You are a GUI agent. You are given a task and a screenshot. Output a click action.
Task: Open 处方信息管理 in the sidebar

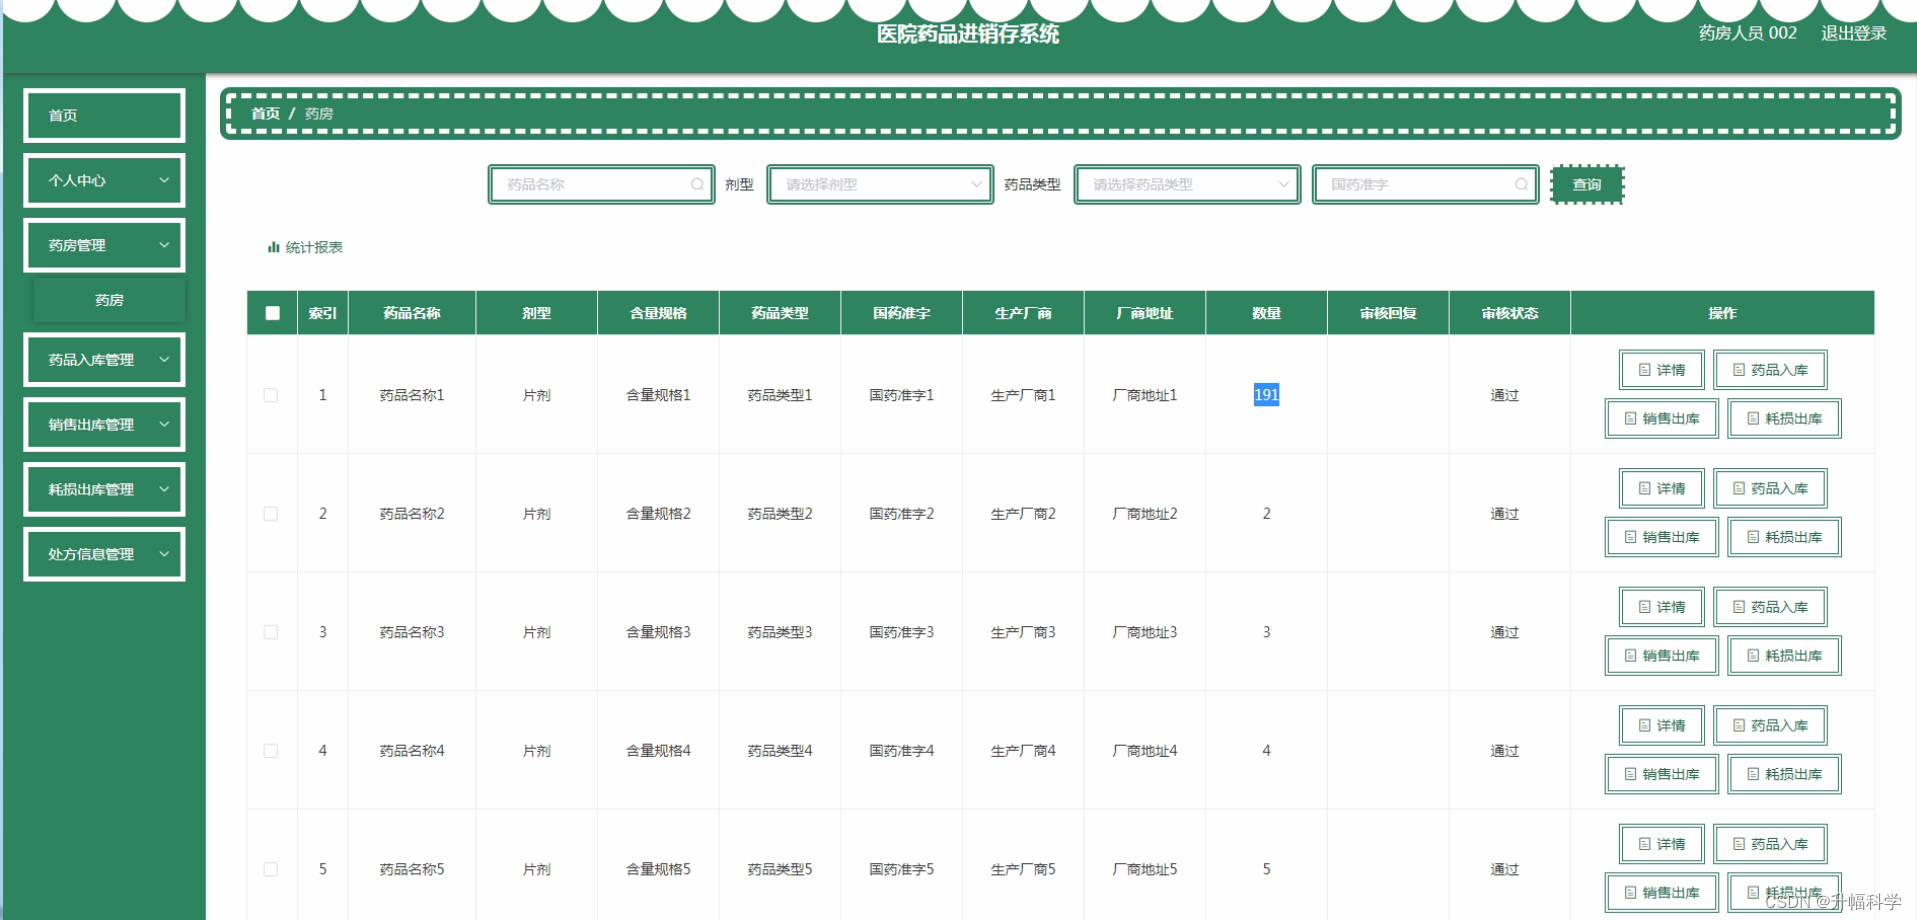[103, 553]
